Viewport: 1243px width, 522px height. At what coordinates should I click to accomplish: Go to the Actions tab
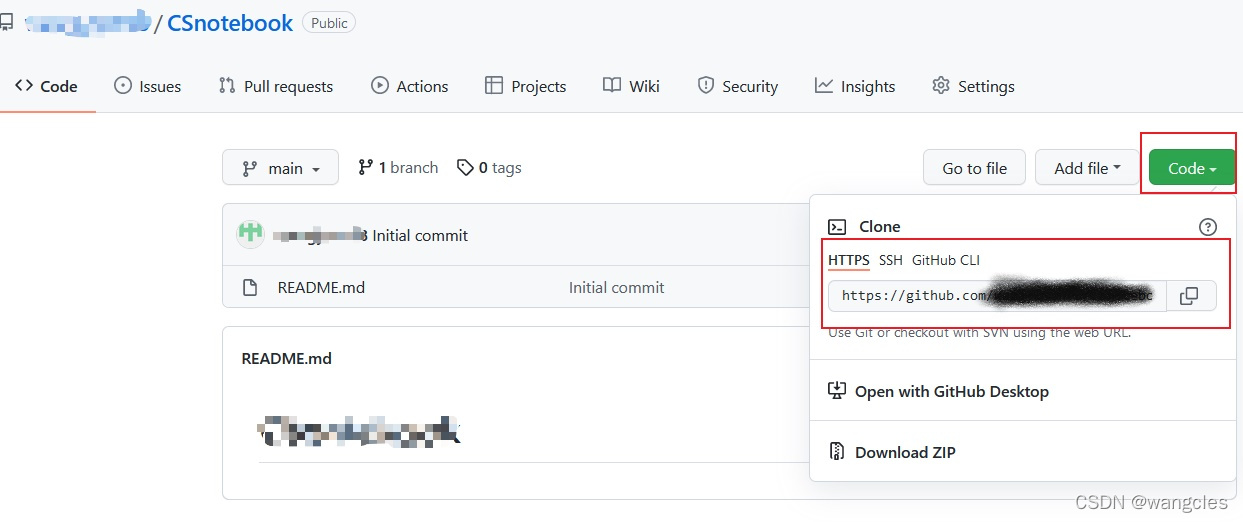pos(409,86)
